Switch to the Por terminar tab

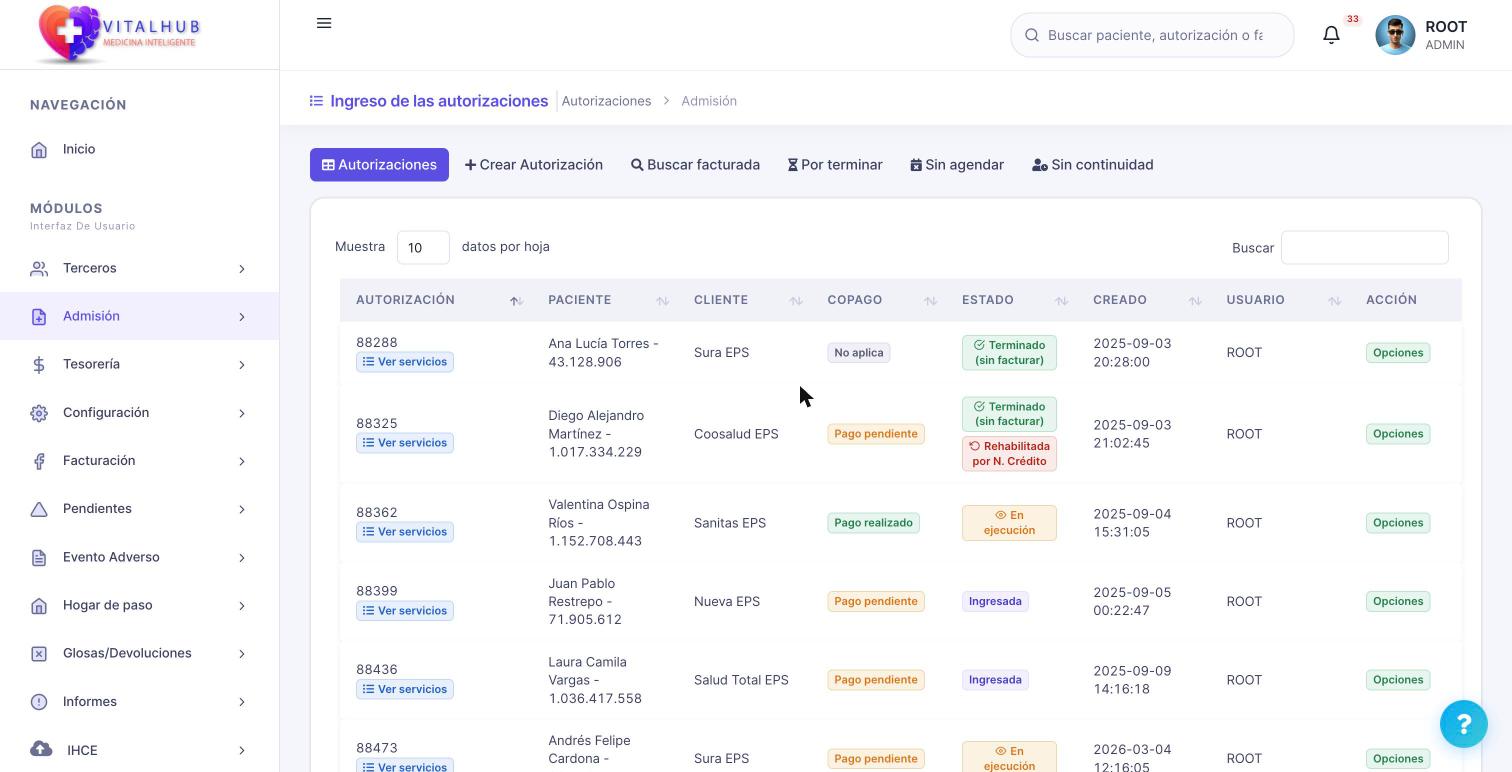click(x=835, y=165)
